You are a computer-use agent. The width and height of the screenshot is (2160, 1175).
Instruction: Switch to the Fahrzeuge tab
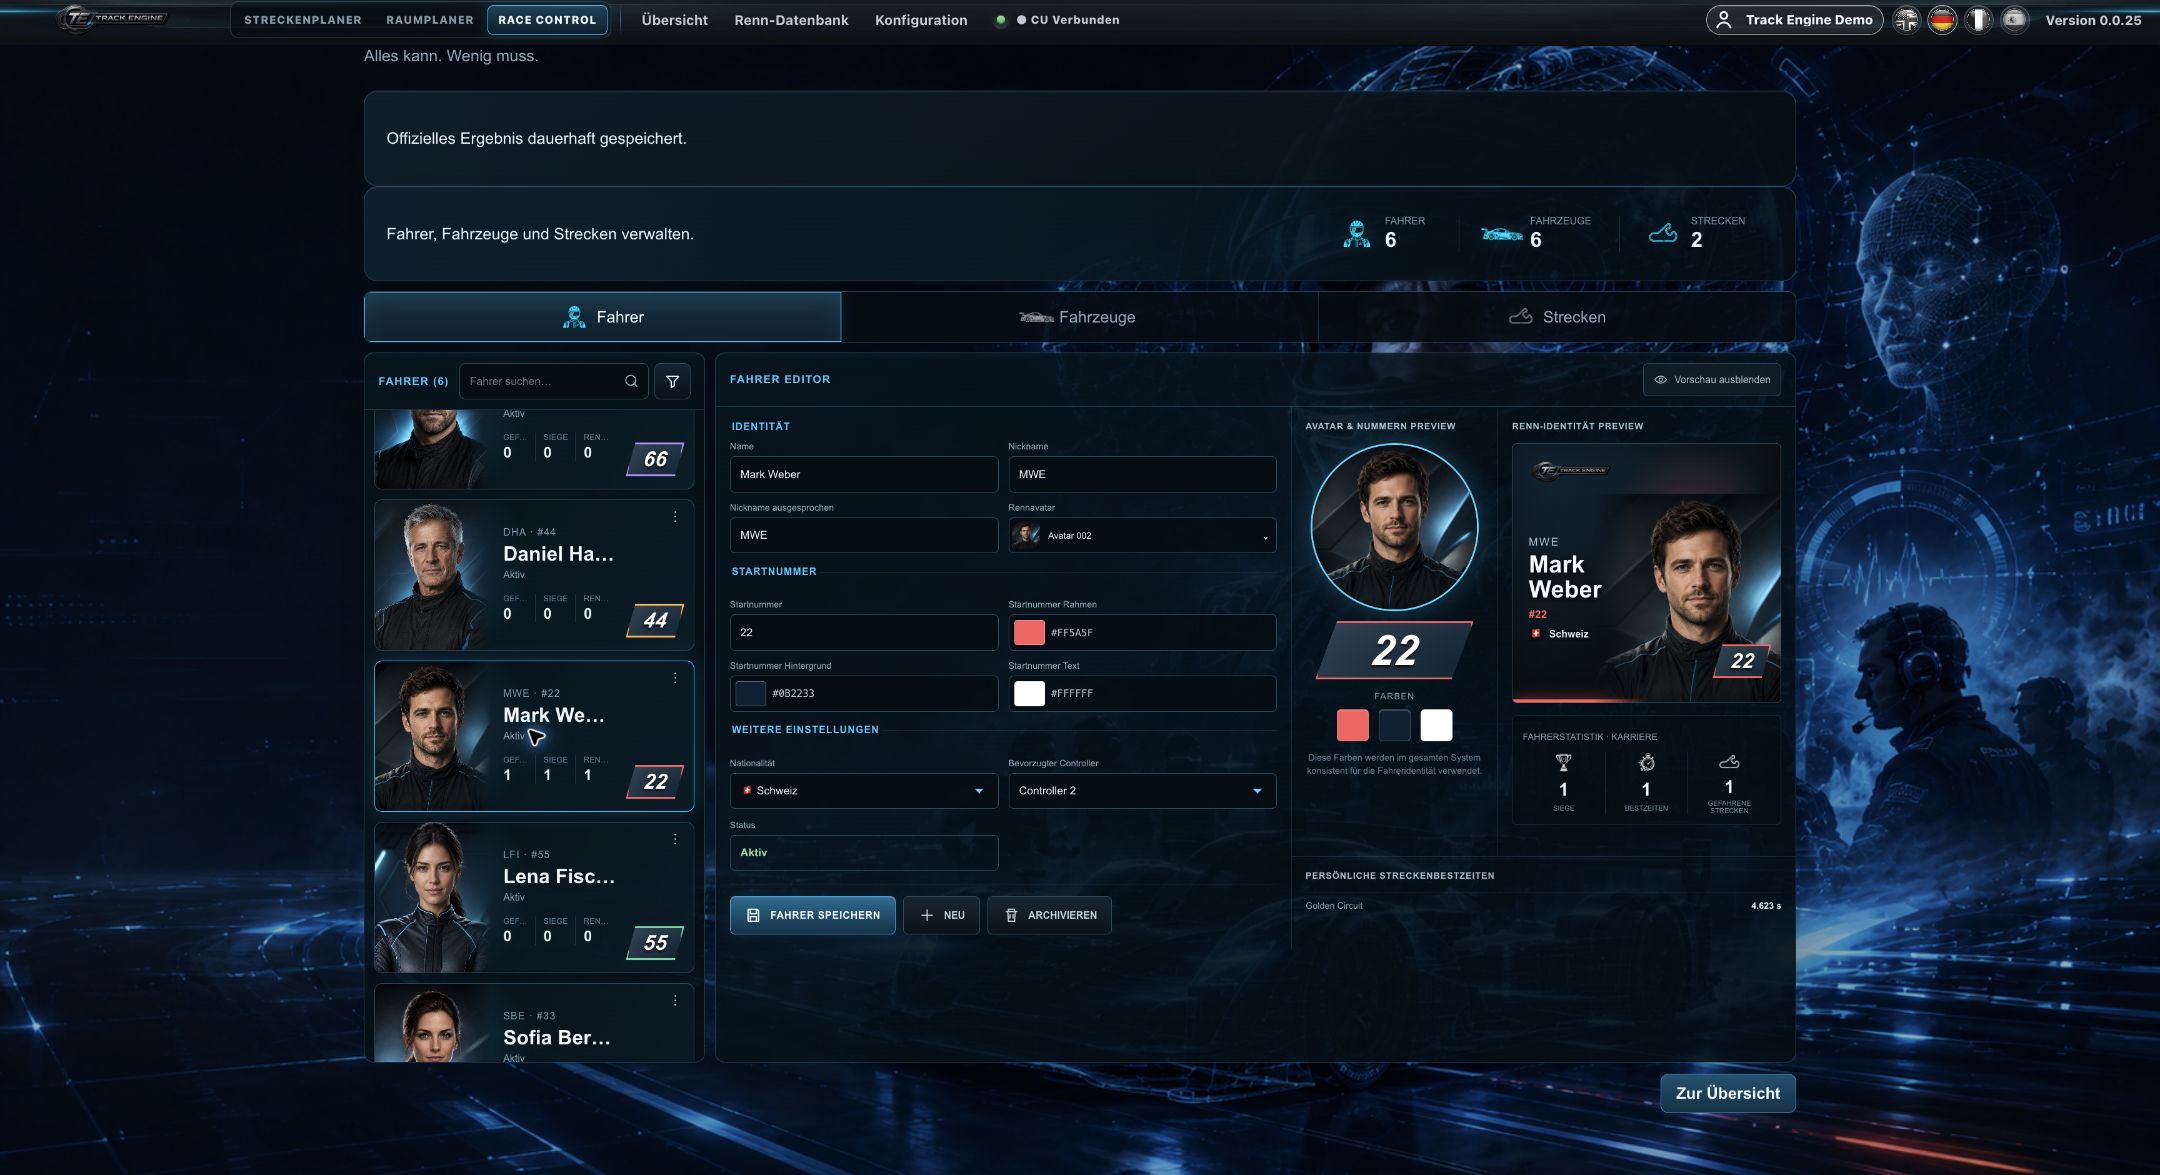point(1079,317)
